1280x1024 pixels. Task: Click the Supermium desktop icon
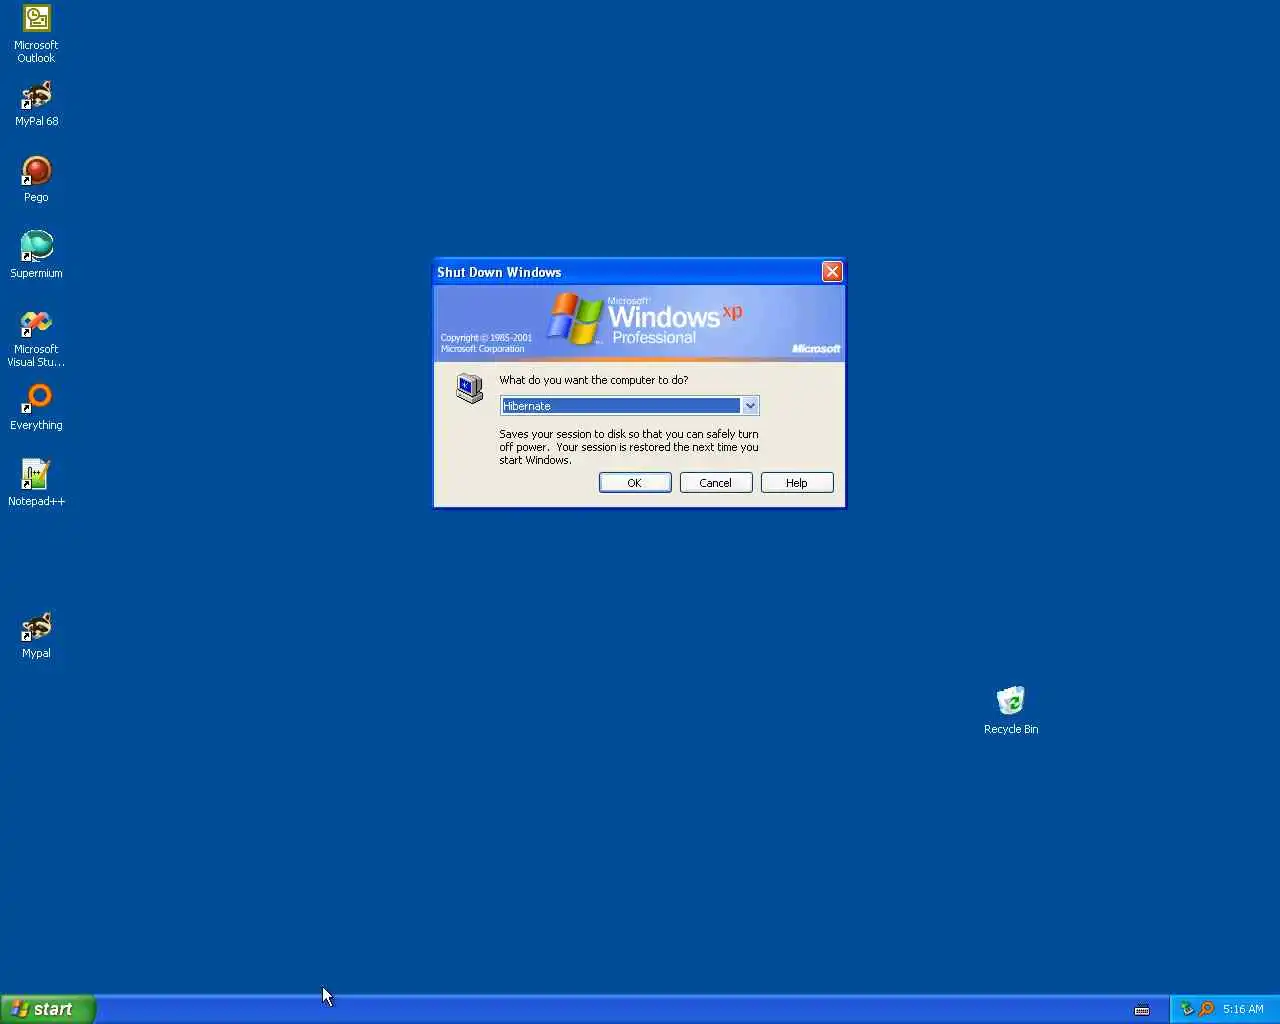[x=36, y=255]
